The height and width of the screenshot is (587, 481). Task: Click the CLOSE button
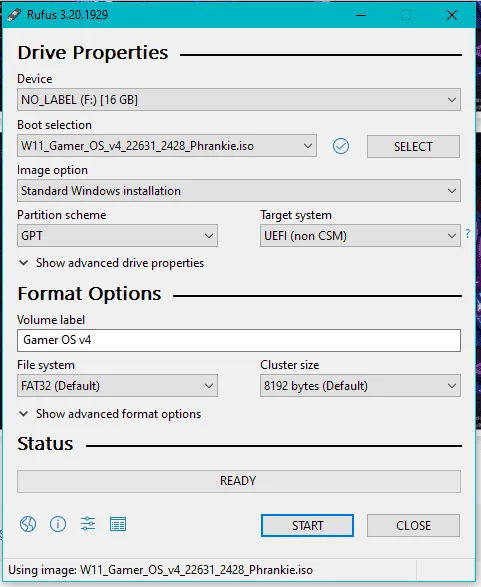(x=413, y=525)
